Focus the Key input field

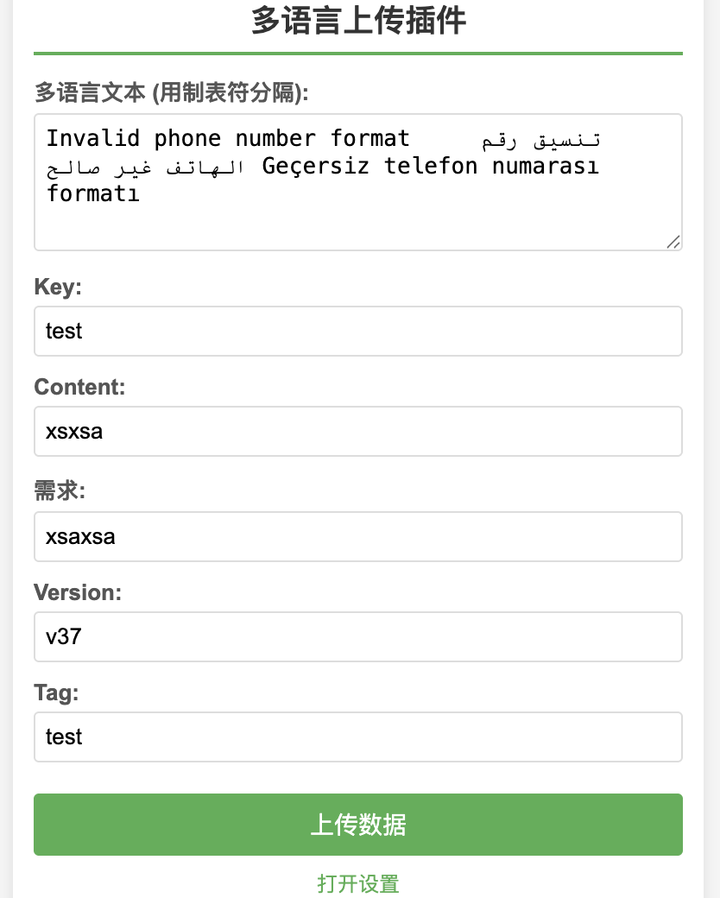click(358, 331)
